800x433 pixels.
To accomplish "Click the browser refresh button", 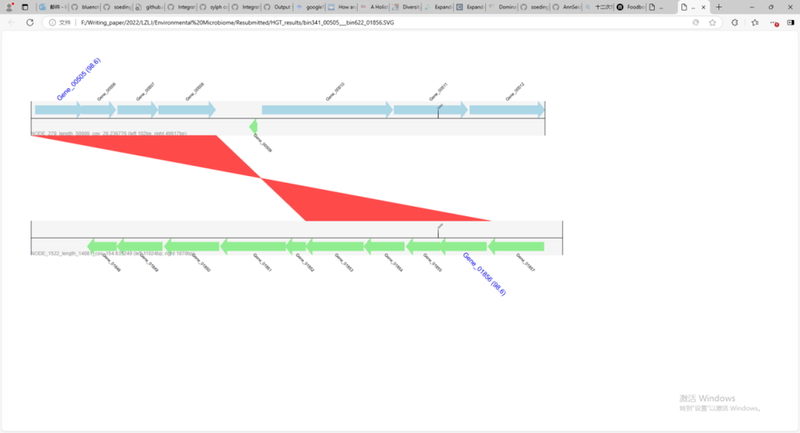I will click(30, 21).
